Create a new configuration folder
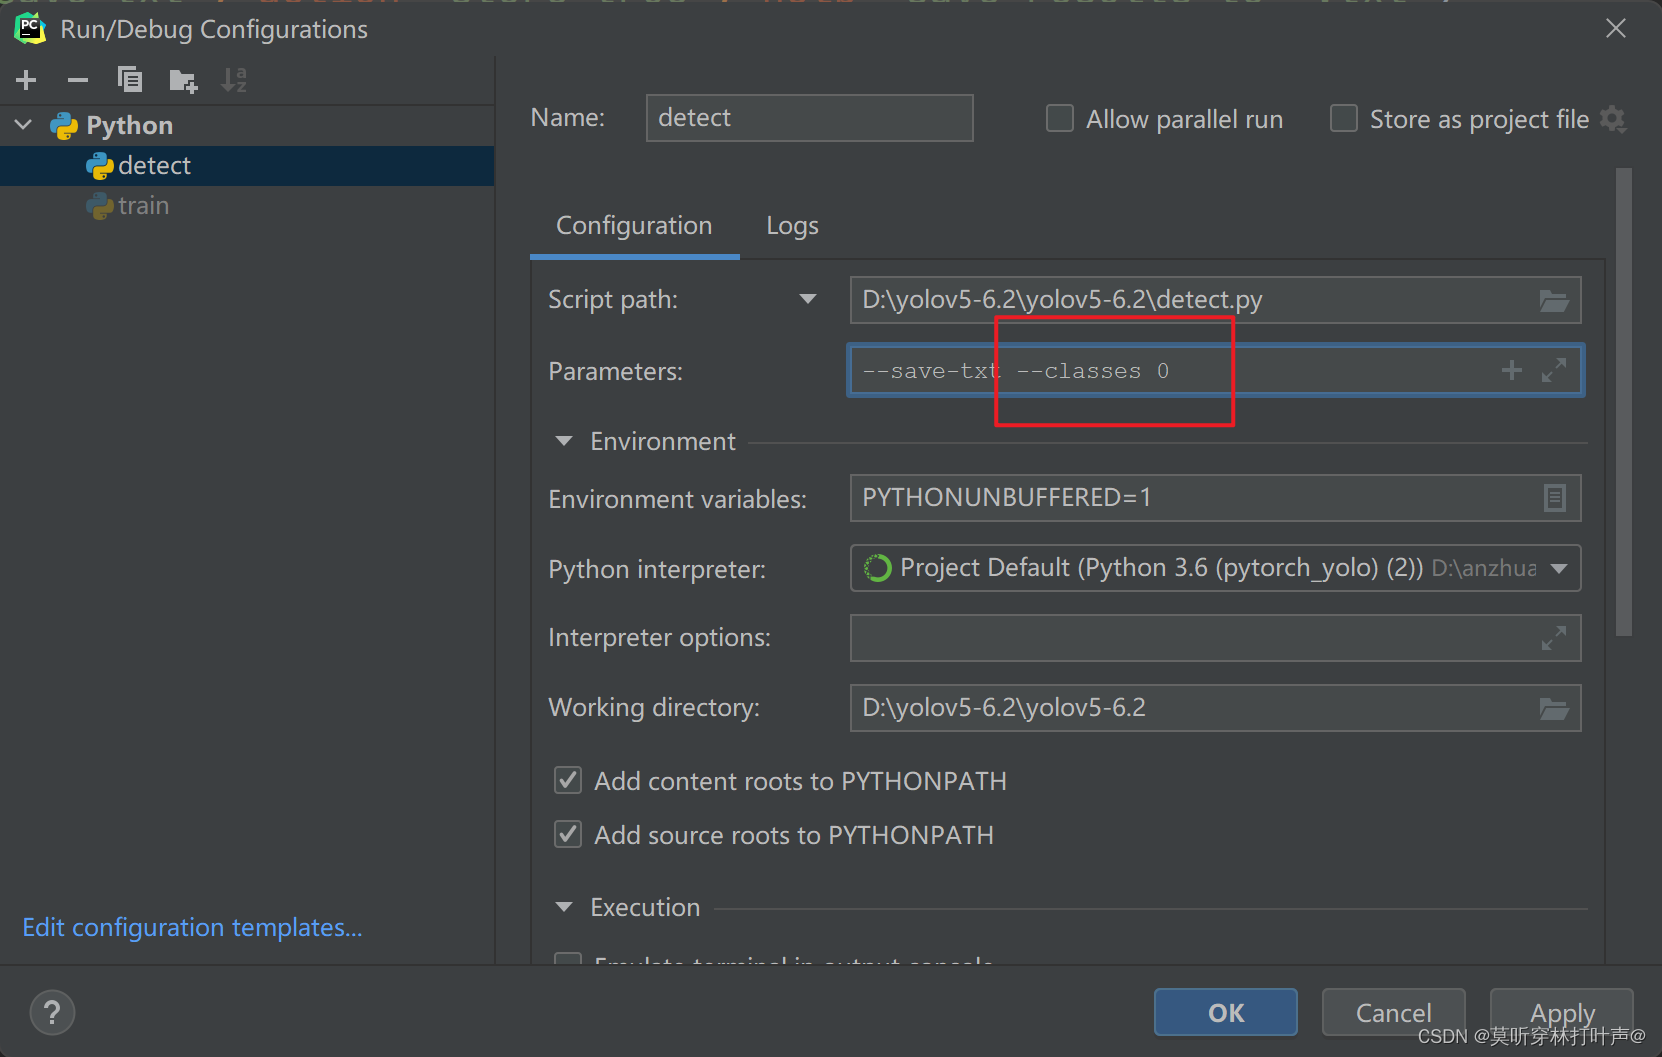Image resolution: width=1662 pixels, height=1057 pixels. coord(183,80)
